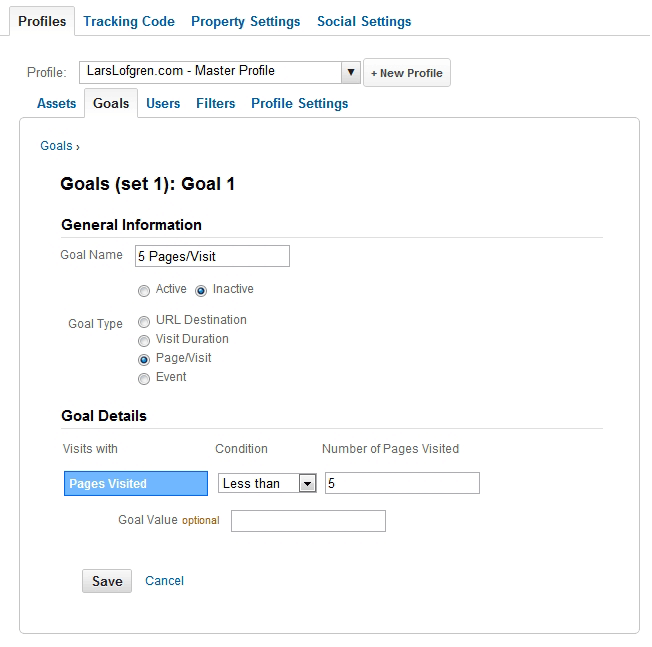This screenshot has height=647, width=652.
Task: Click the optional Goal Value field
Action: (x=308, y=521)
